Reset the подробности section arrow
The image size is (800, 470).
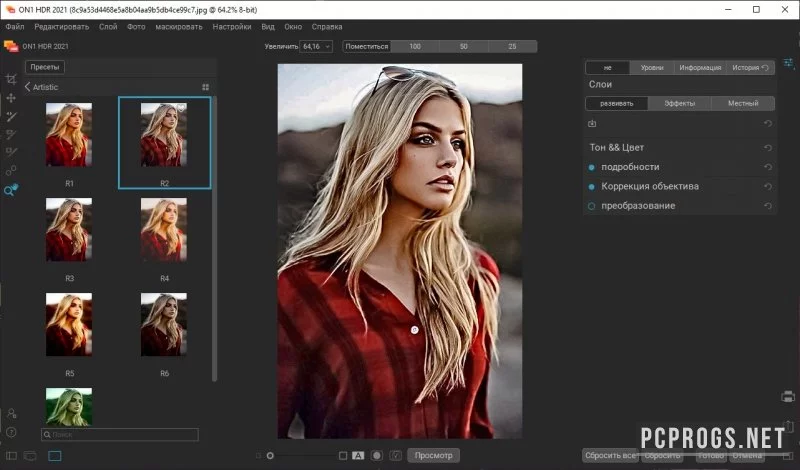[768, 167]
